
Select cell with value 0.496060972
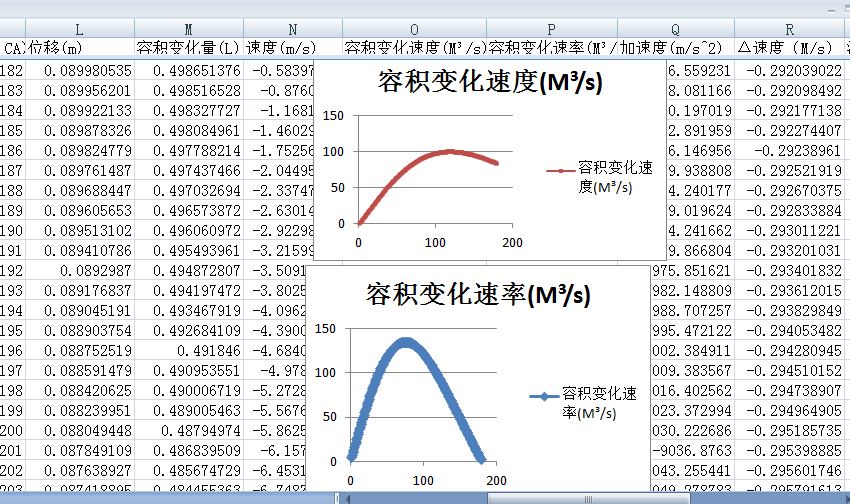(189, 230)
